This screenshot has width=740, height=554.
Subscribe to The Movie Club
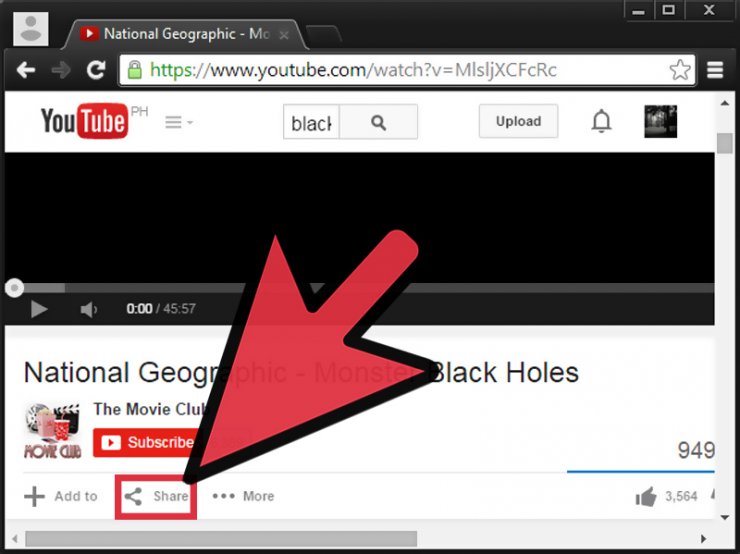(147, 442)
